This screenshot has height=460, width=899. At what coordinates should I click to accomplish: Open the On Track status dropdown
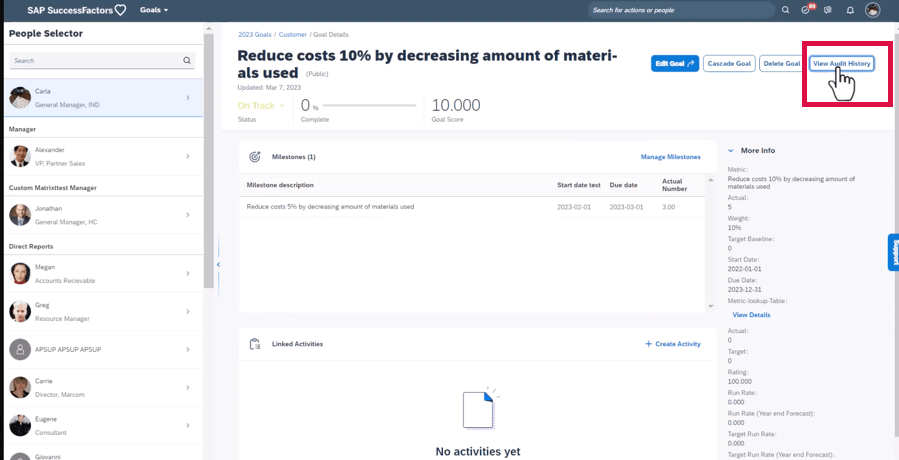click(x=262, y=105)
